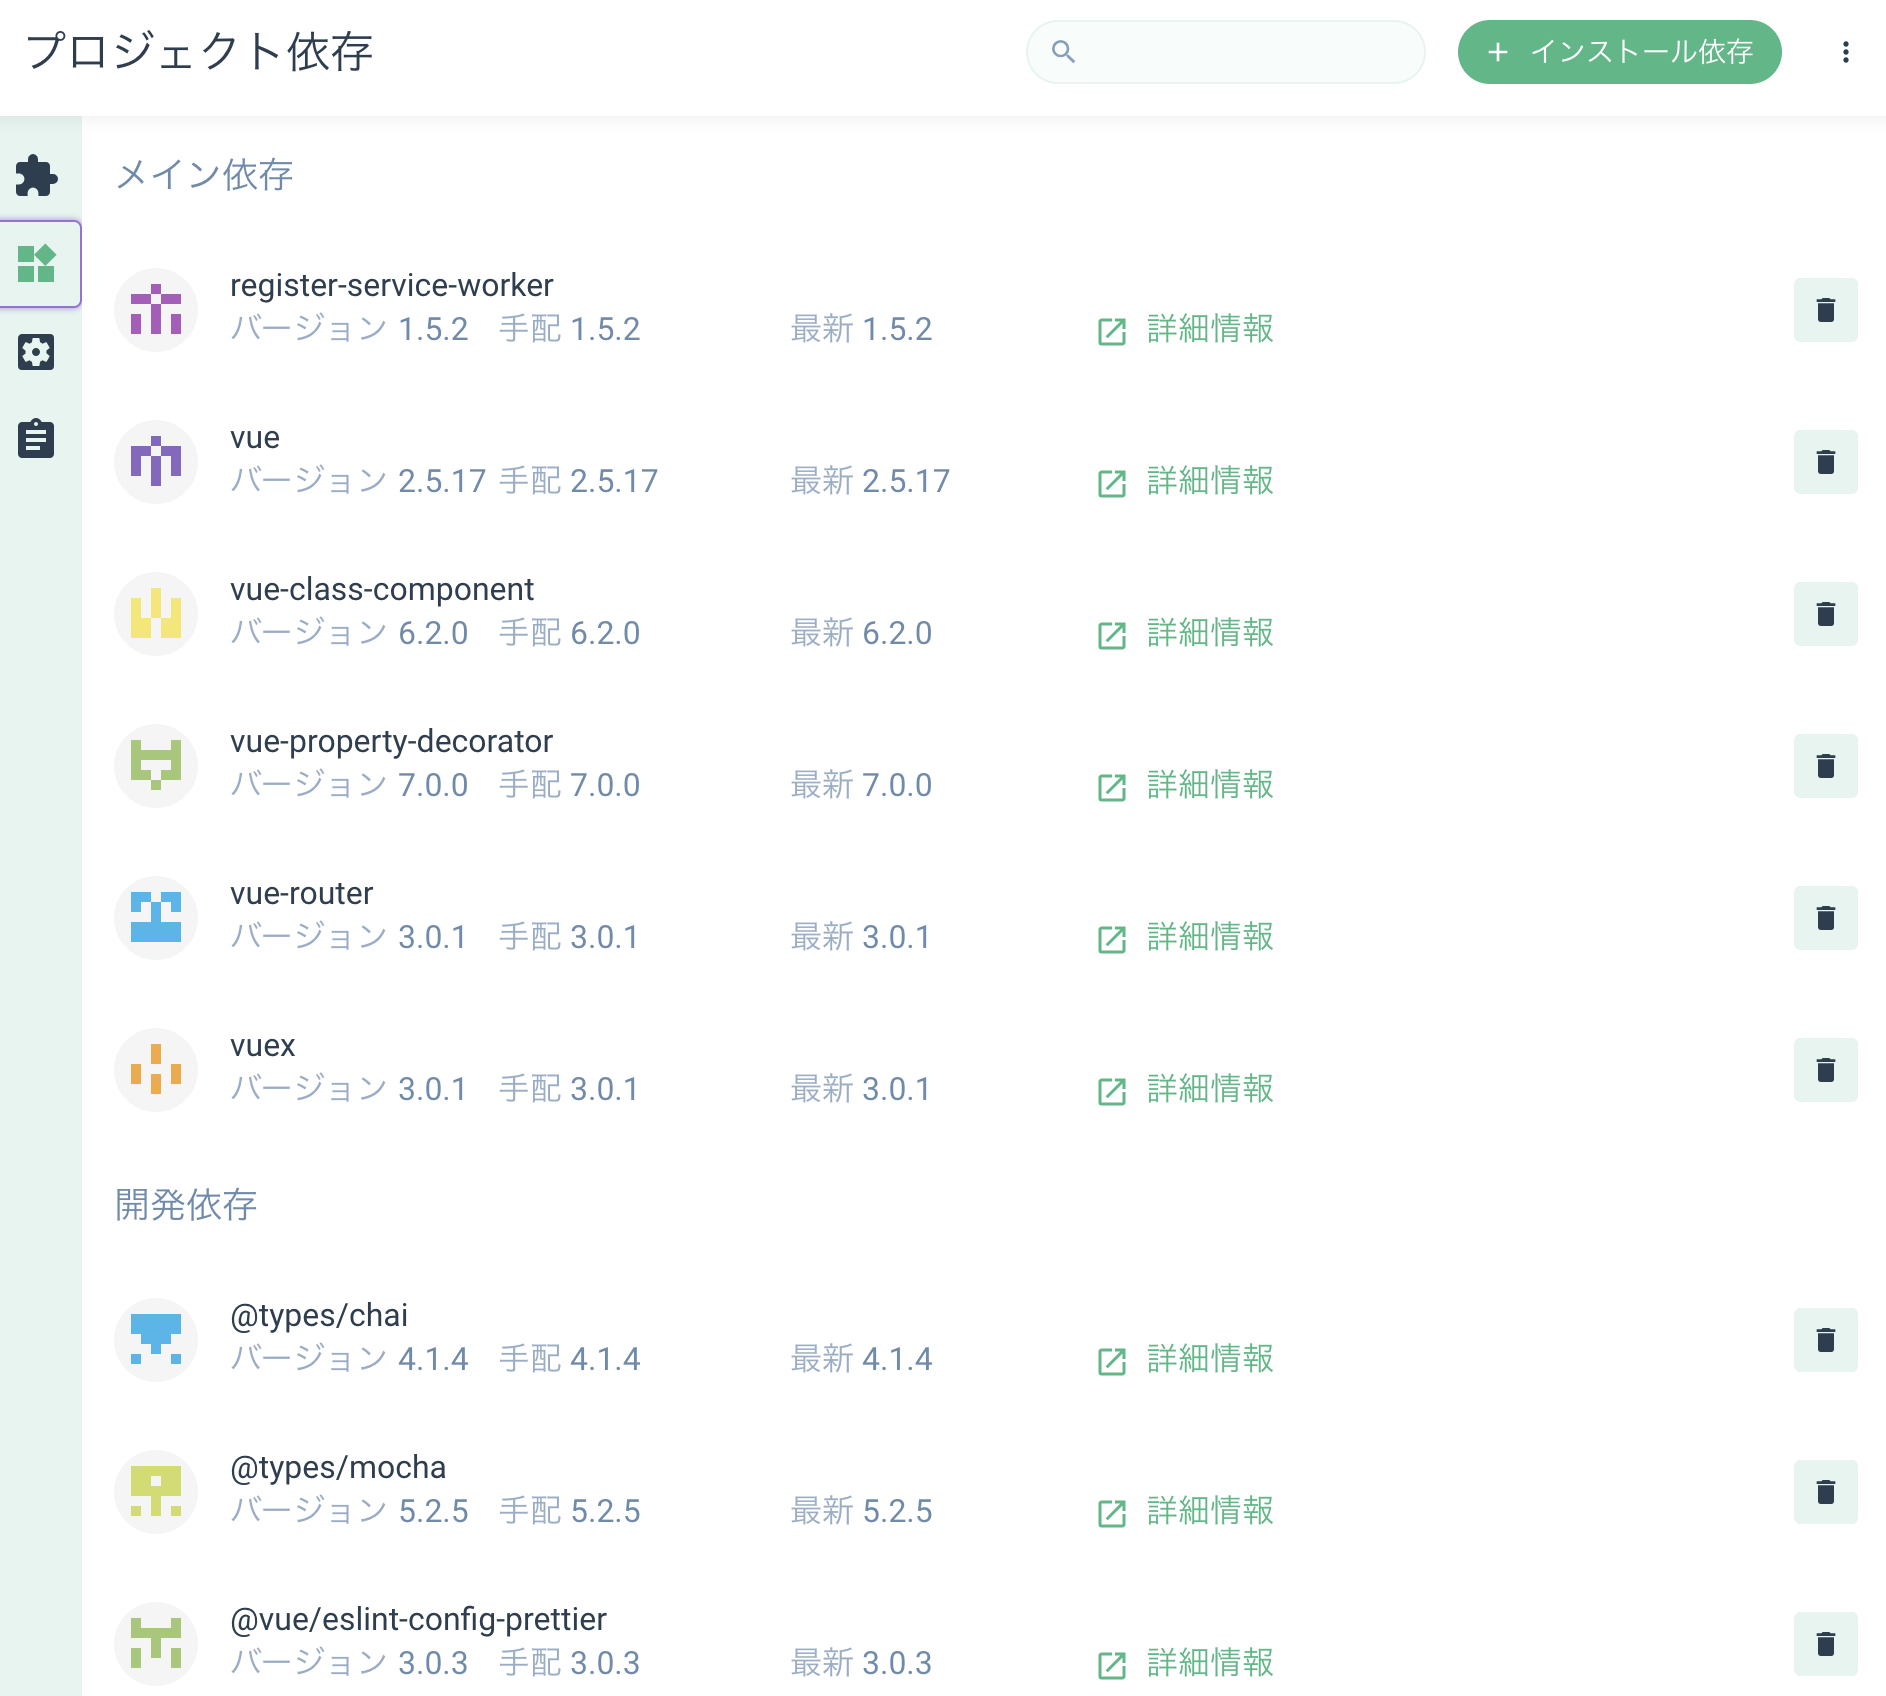
Task: Open 詳細情報 link for vue-property-decorator
Action: (x=1185, y=785)
